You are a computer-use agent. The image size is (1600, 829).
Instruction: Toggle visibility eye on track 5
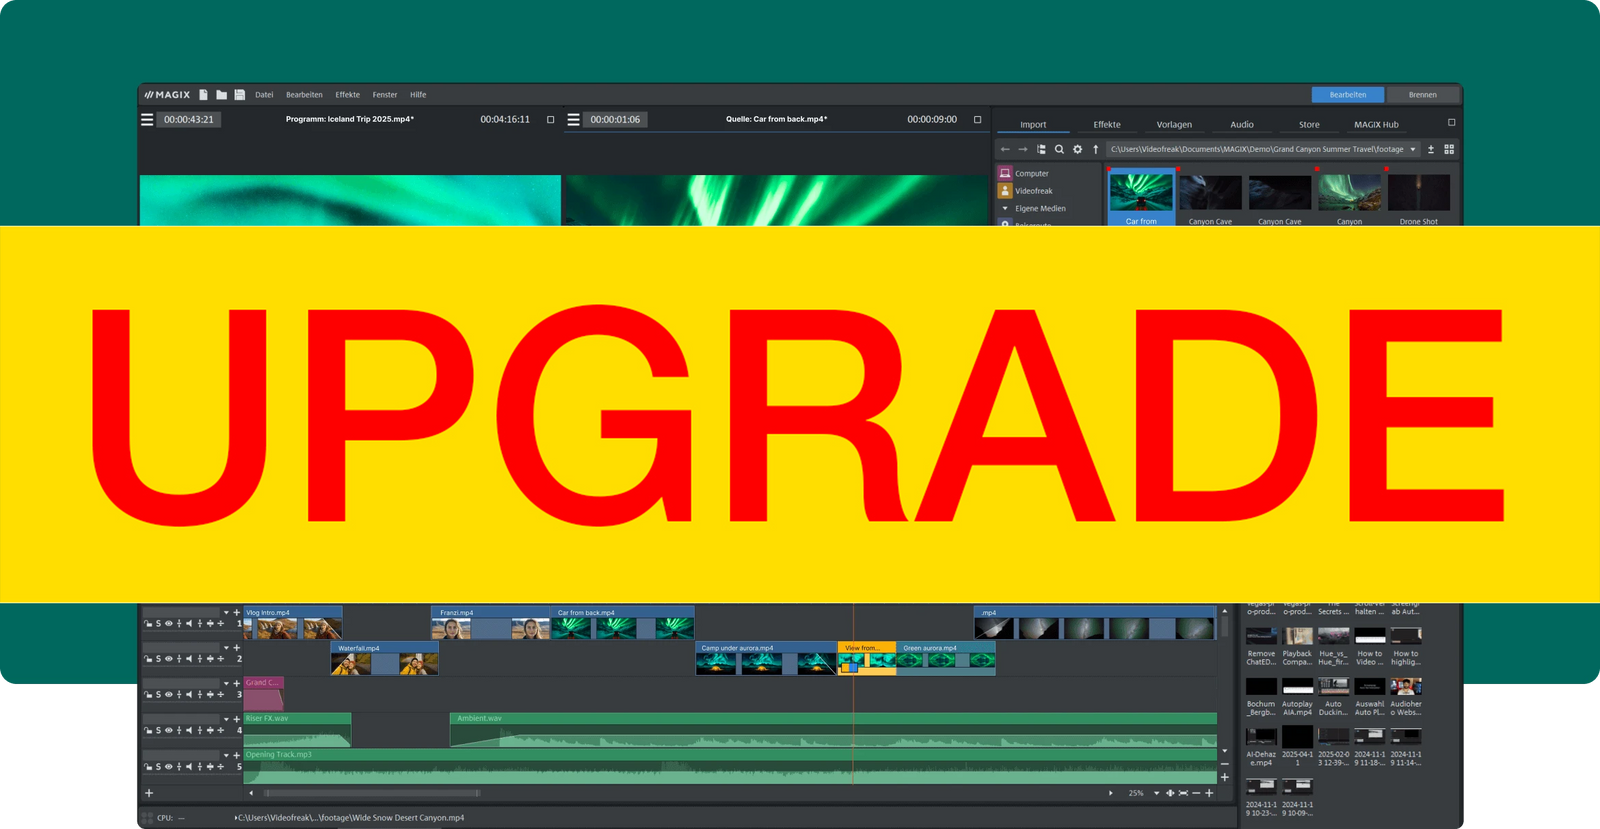[169, 767]
